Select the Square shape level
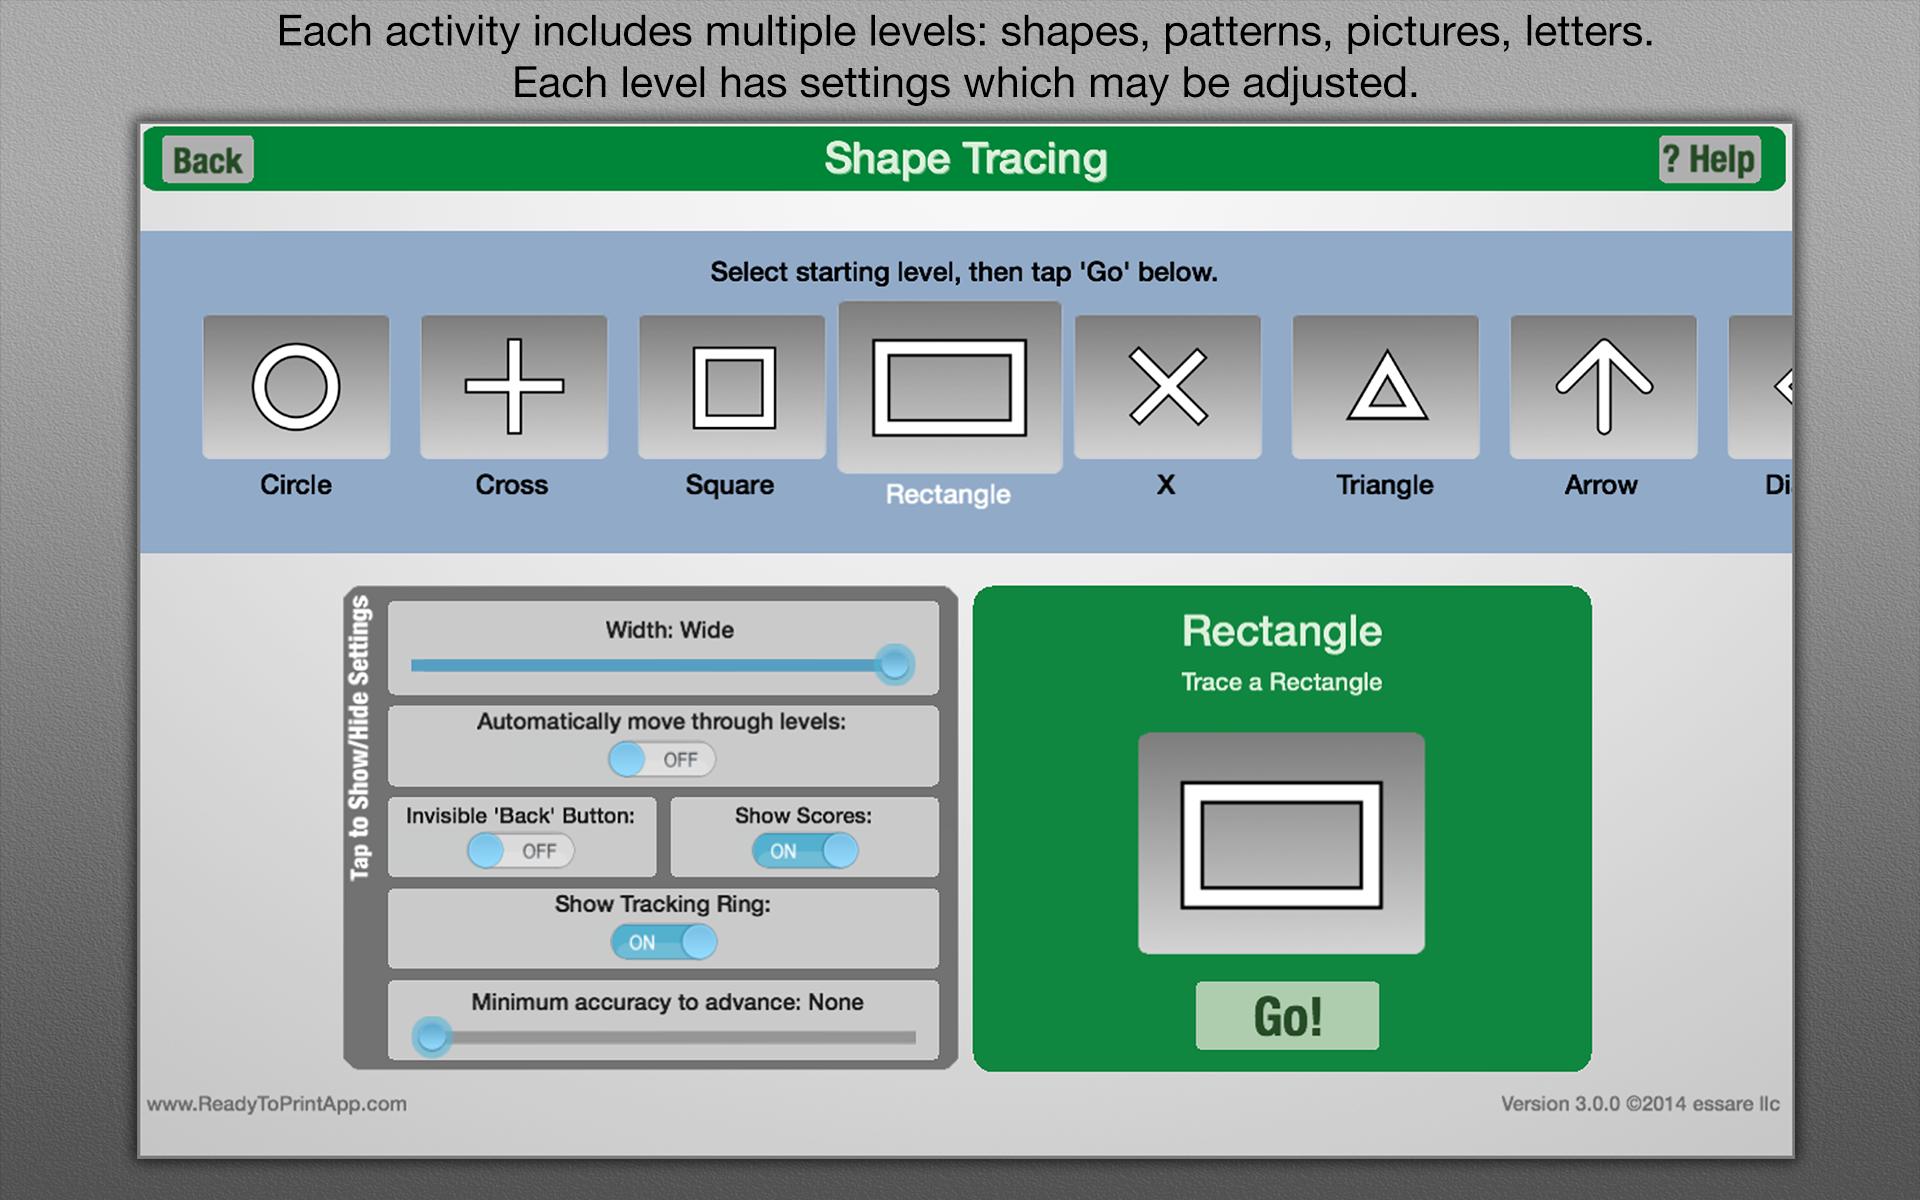This screenshot has height=1200, width=1920. pos(732,387)
